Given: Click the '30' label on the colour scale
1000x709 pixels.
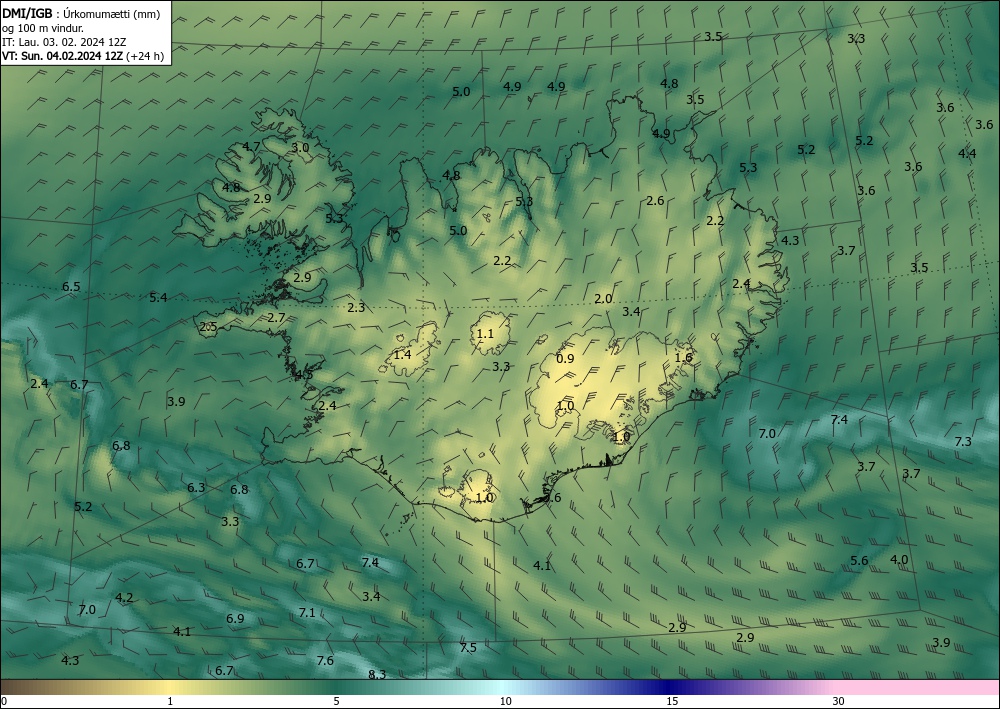Looking at the screenshot, I should coord(839,701).
